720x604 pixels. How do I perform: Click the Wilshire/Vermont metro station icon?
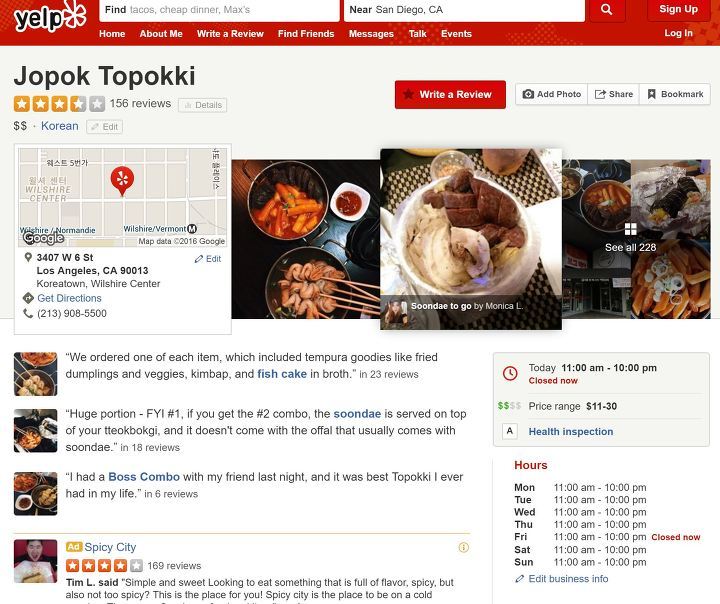coord(192,229)
